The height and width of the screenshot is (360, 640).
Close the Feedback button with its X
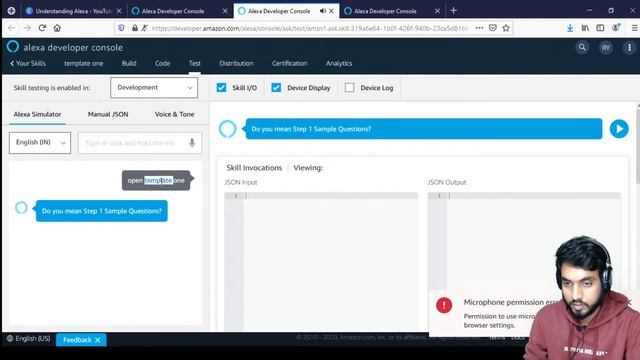point(98,340)
